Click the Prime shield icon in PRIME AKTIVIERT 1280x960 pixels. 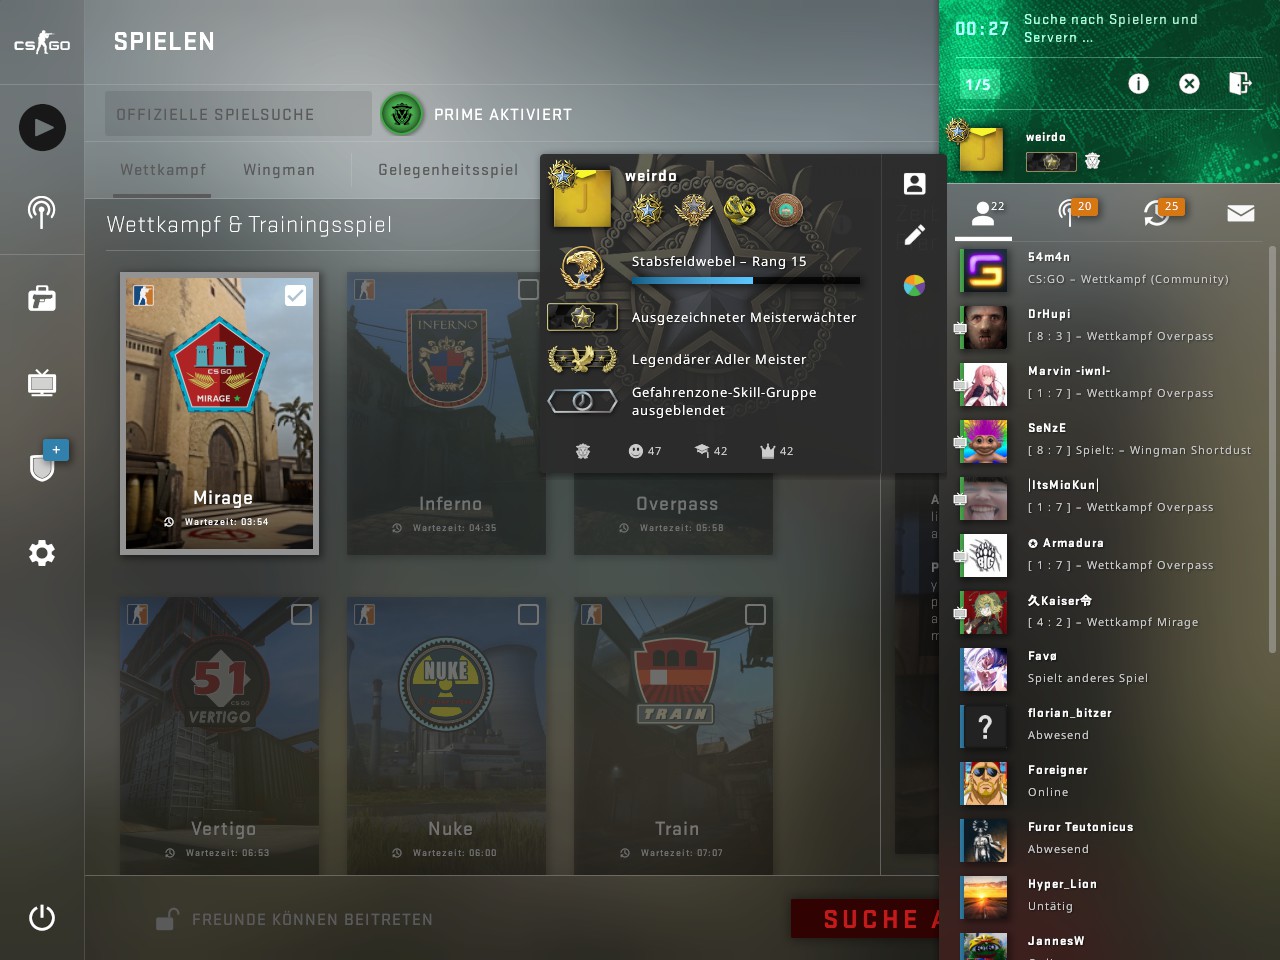click(402, 115)
